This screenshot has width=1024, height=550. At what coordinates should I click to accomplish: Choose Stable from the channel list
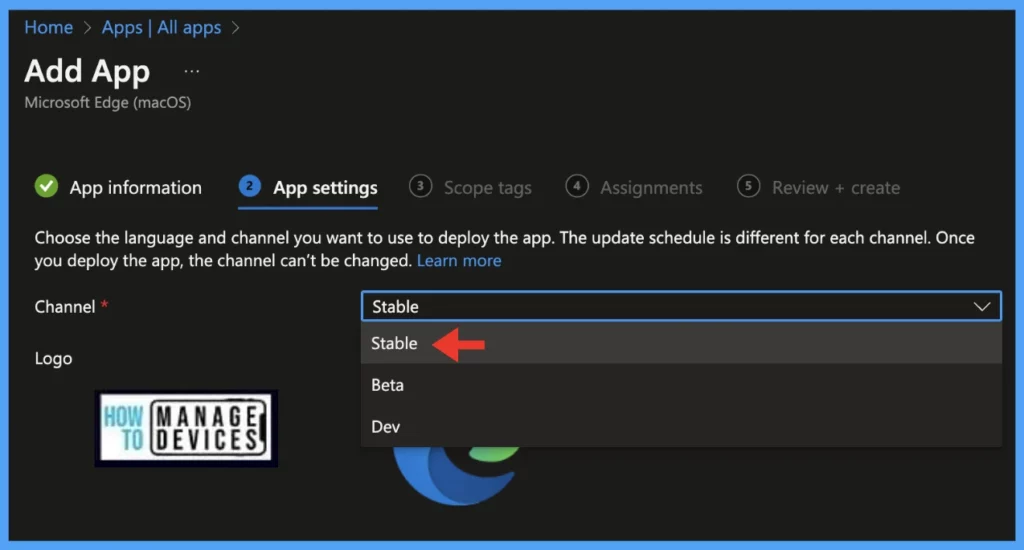click(x=680, y=344)
